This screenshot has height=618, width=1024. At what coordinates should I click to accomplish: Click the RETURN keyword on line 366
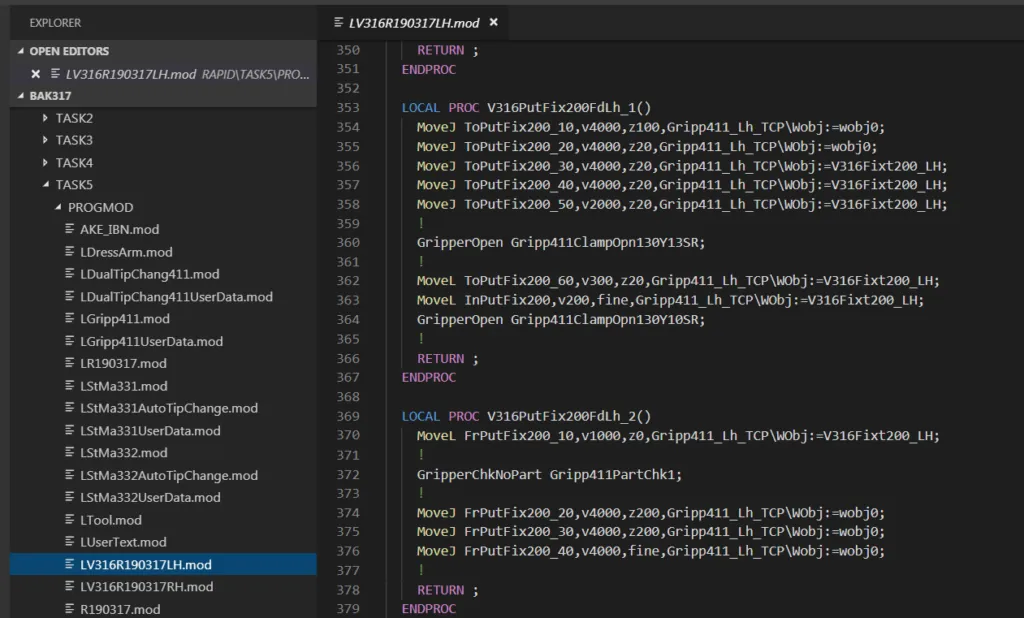tap(441, 359)
